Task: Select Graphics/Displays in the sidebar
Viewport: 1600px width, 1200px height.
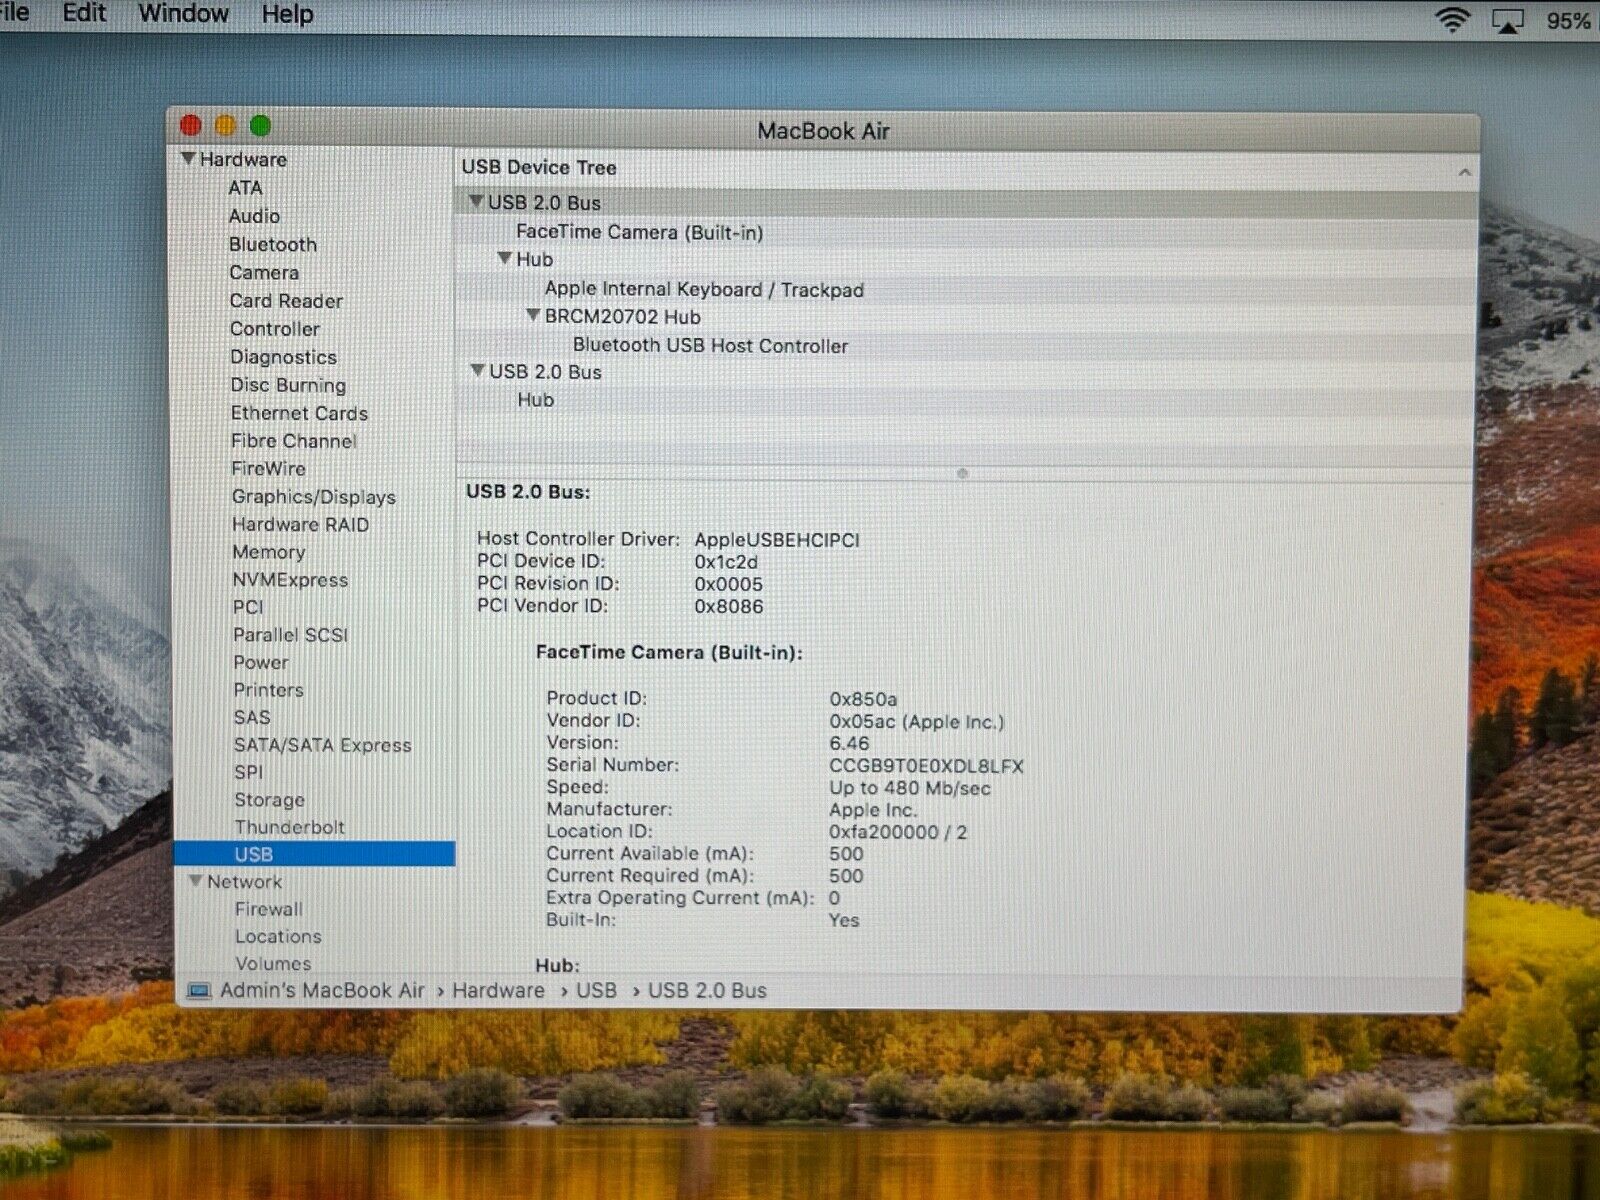Action: [314, 497]
